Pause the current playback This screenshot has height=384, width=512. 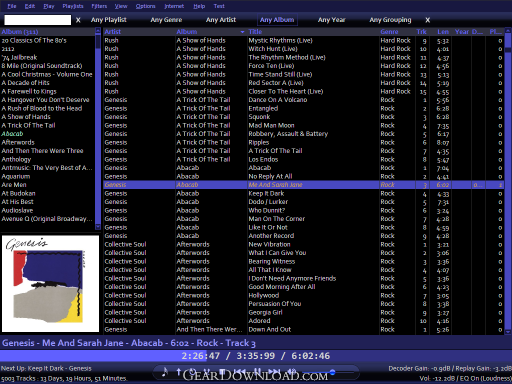point(257,371)
